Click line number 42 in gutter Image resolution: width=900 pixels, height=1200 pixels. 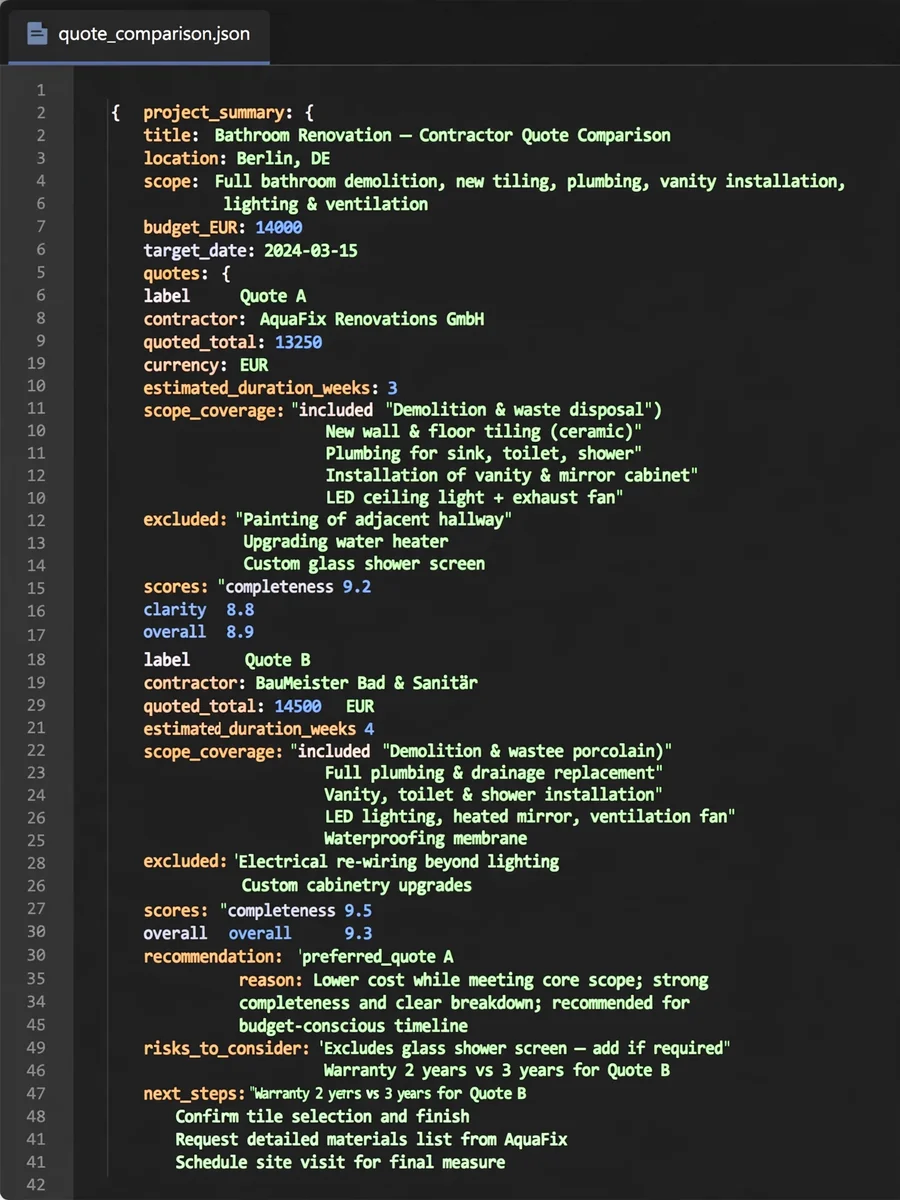tap(36, 1185)
